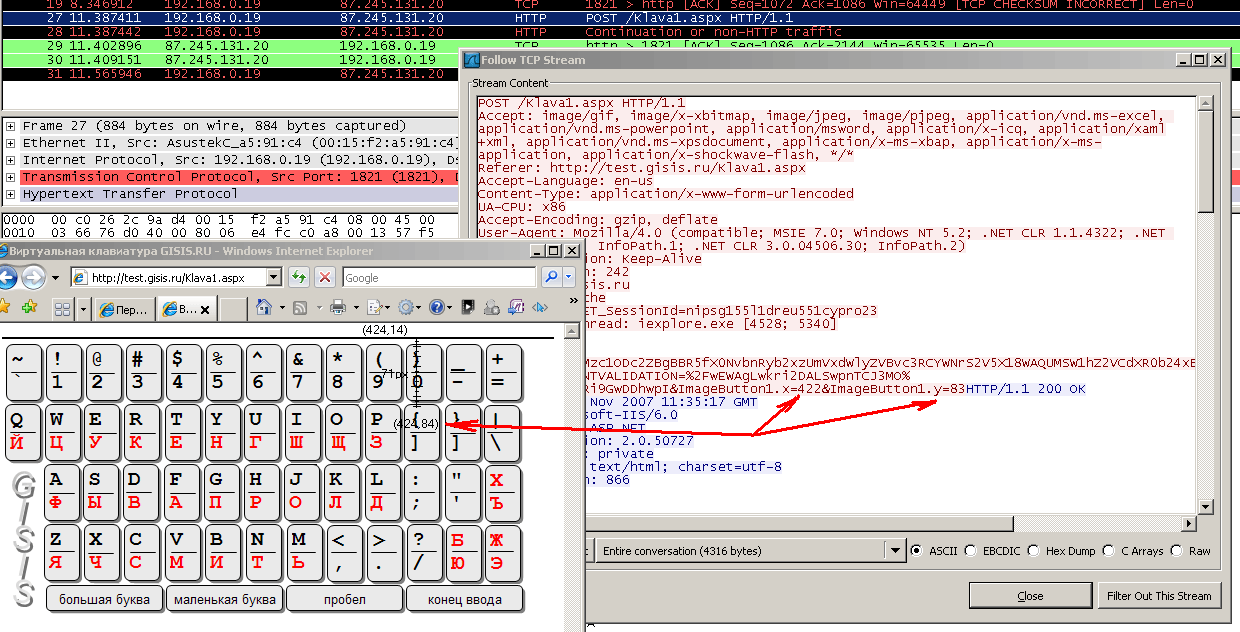Select the C Arrays radio button
The width and height of the screenshot is (1240, 632).
[x=1108, y=550]
